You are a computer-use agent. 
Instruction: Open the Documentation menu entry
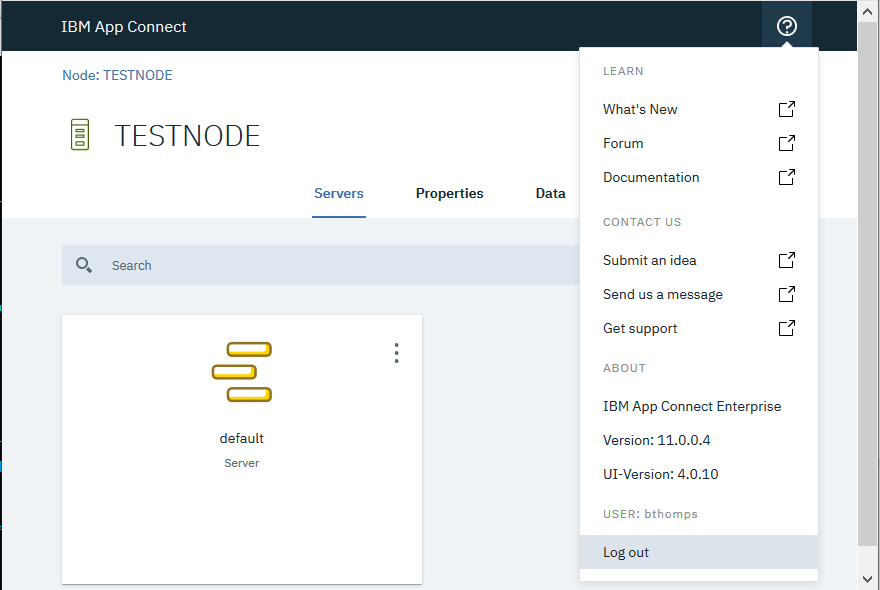[699, 177]
